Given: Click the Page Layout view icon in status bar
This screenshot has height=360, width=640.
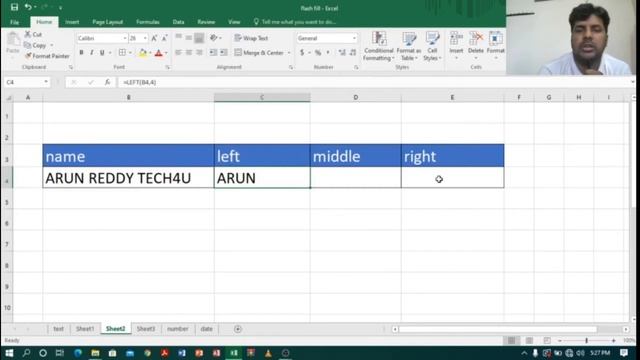Looking at the screenshot, I should [x=529, y=340].
